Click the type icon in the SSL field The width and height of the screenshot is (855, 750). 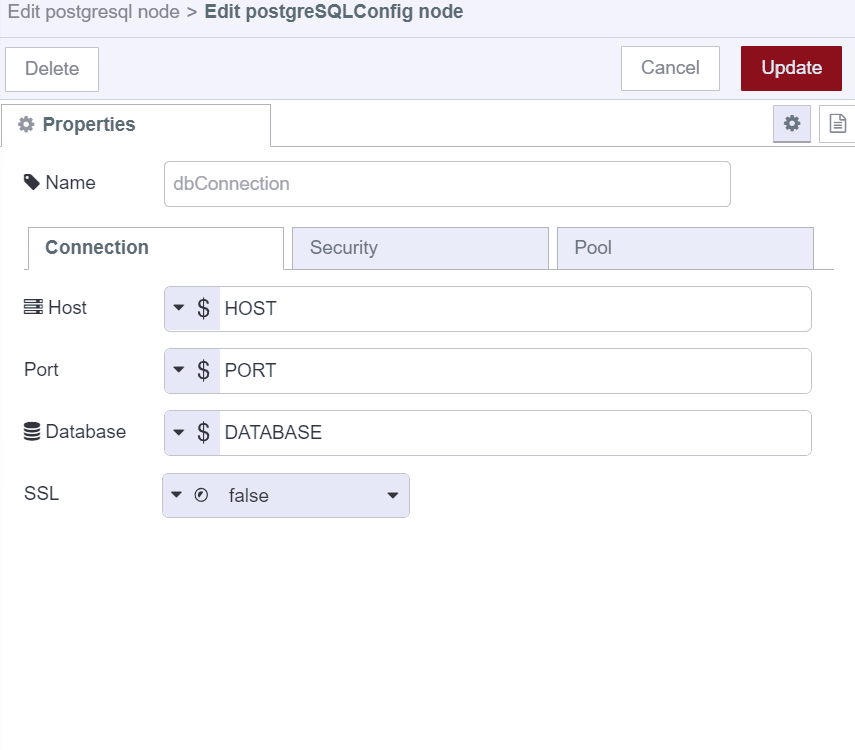coord(199,495)
